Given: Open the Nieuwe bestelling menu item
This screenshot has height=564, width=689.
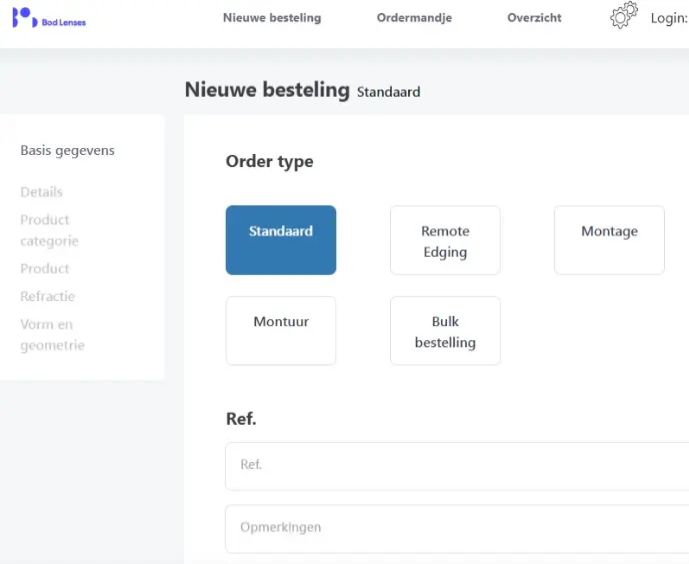Looking at the screenshot, I should (x=272, y=18).
